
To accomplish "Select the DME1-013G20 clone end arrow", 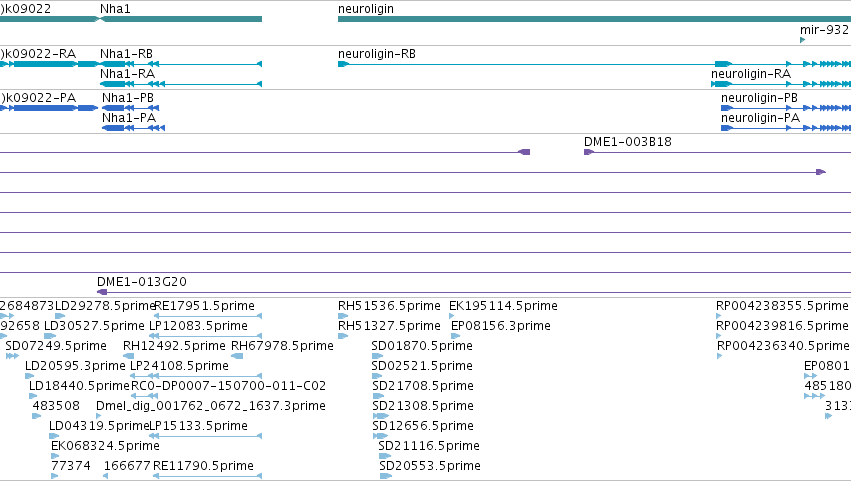I will [102, 292].
